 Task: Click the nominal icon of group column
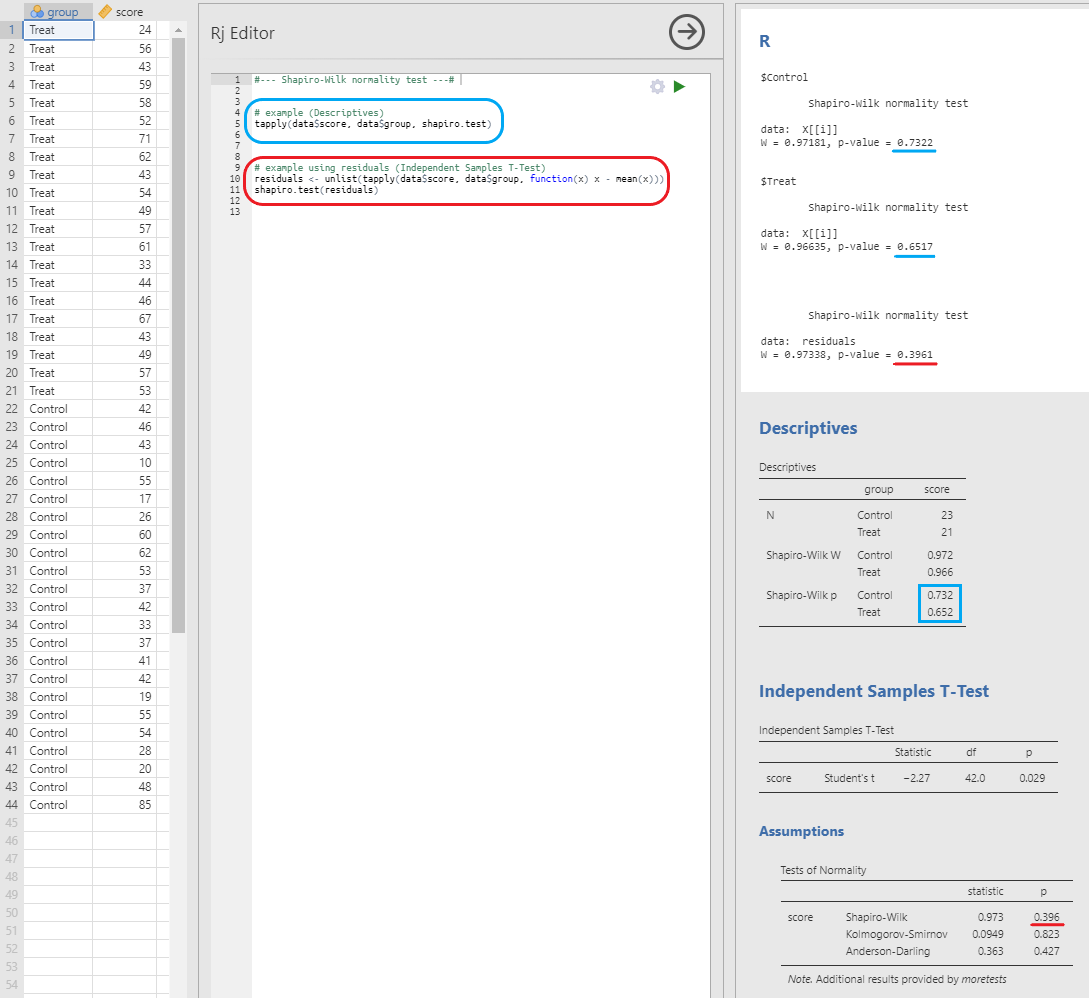pyautogui.click(x=37, y=12)
